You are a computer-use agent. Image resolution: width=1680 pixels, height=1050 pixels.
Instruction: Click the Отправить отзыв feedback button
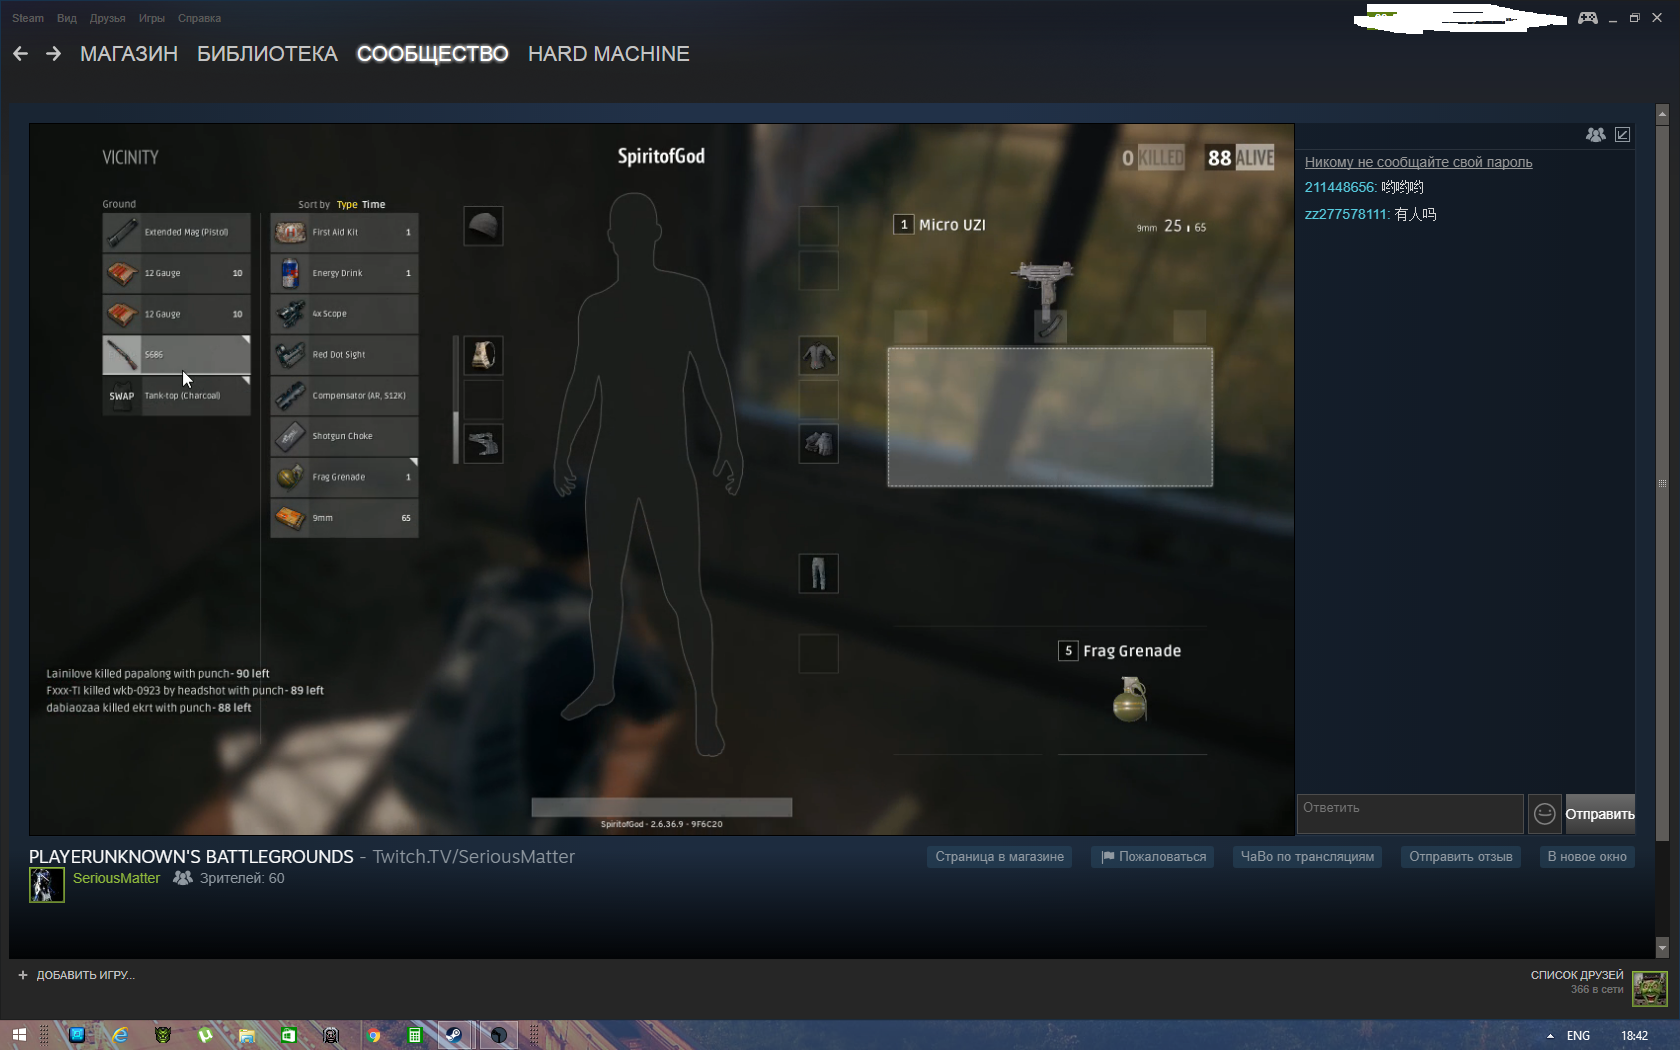point(1461,857)
